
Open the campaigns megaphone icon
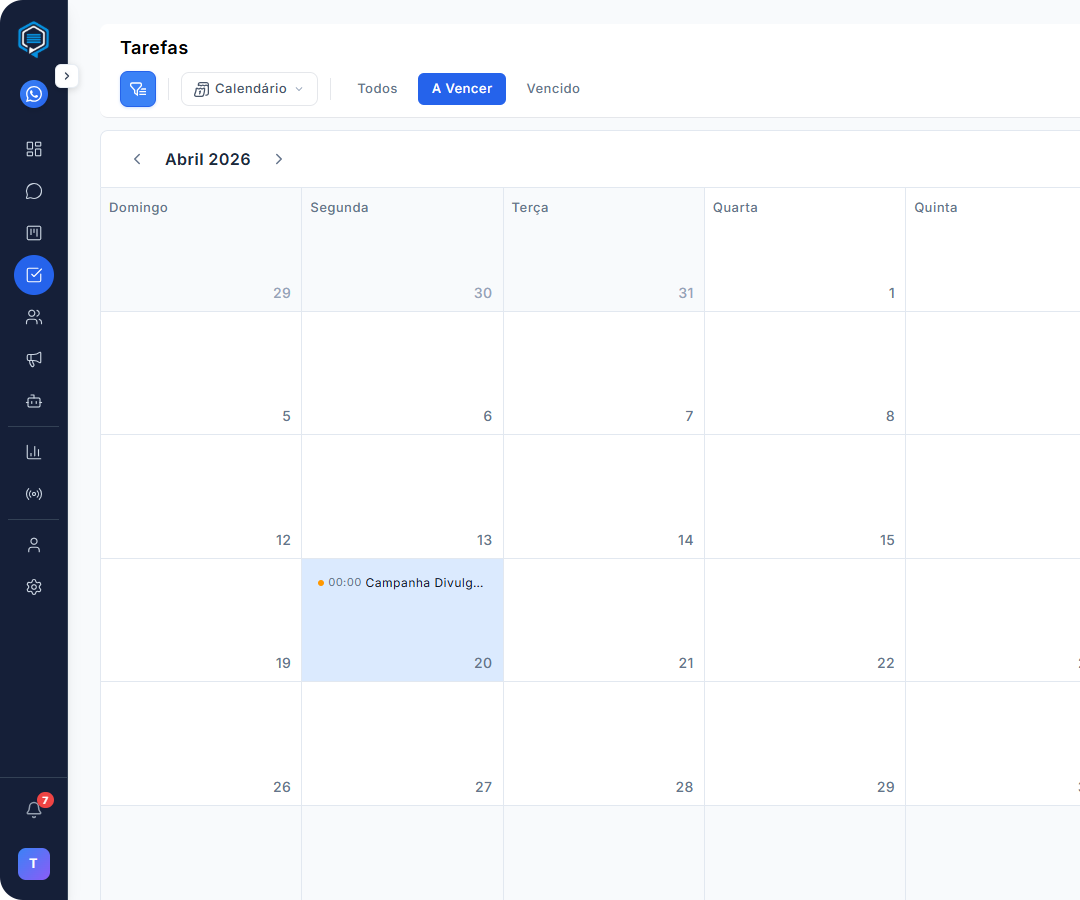point(34,359)
